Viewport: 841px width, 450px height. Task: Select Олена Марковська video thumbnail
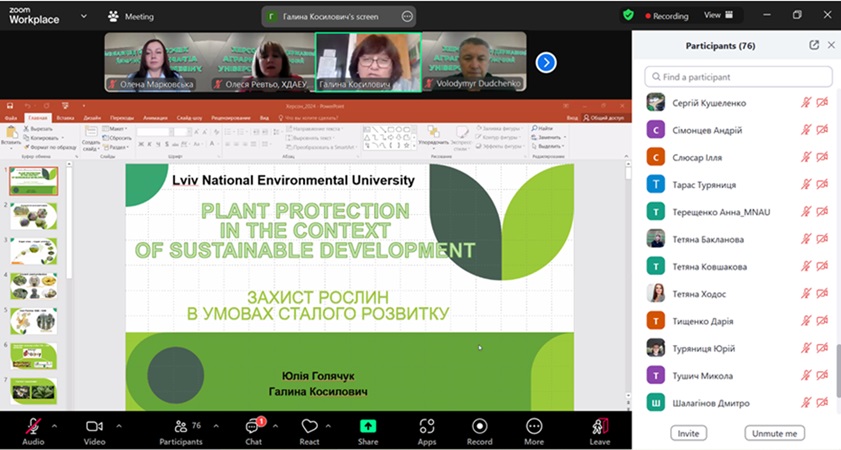[157, 62]
